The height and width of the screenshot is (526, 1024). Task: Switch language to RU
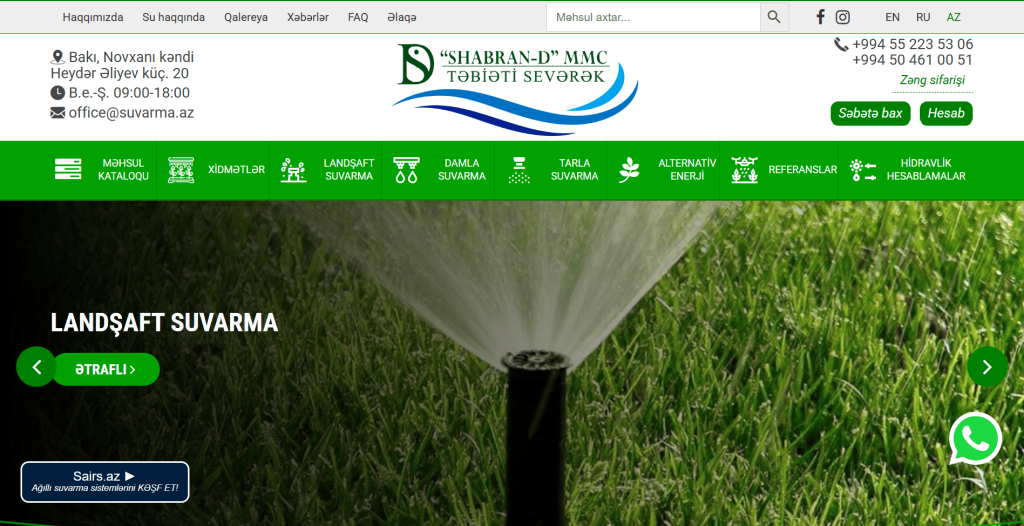(x=923, y=17)
